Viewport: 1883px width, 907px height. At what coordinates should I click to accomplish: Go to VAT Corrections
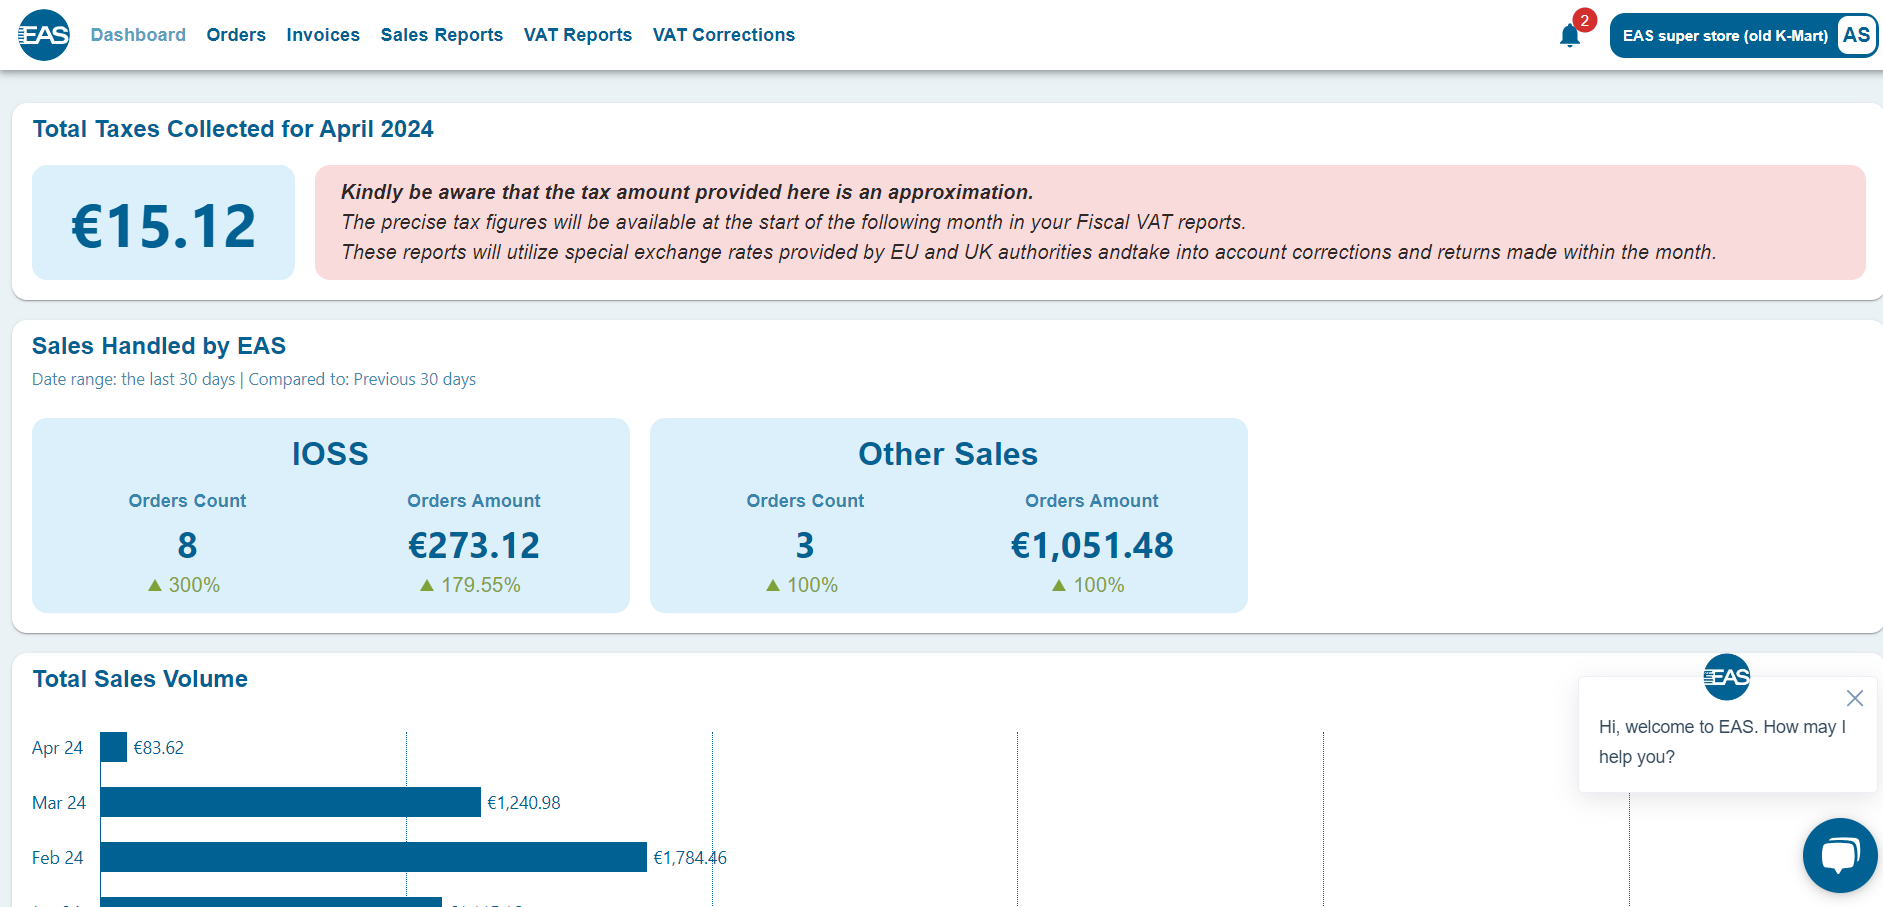pyautogui.click(x=723, y=35)
